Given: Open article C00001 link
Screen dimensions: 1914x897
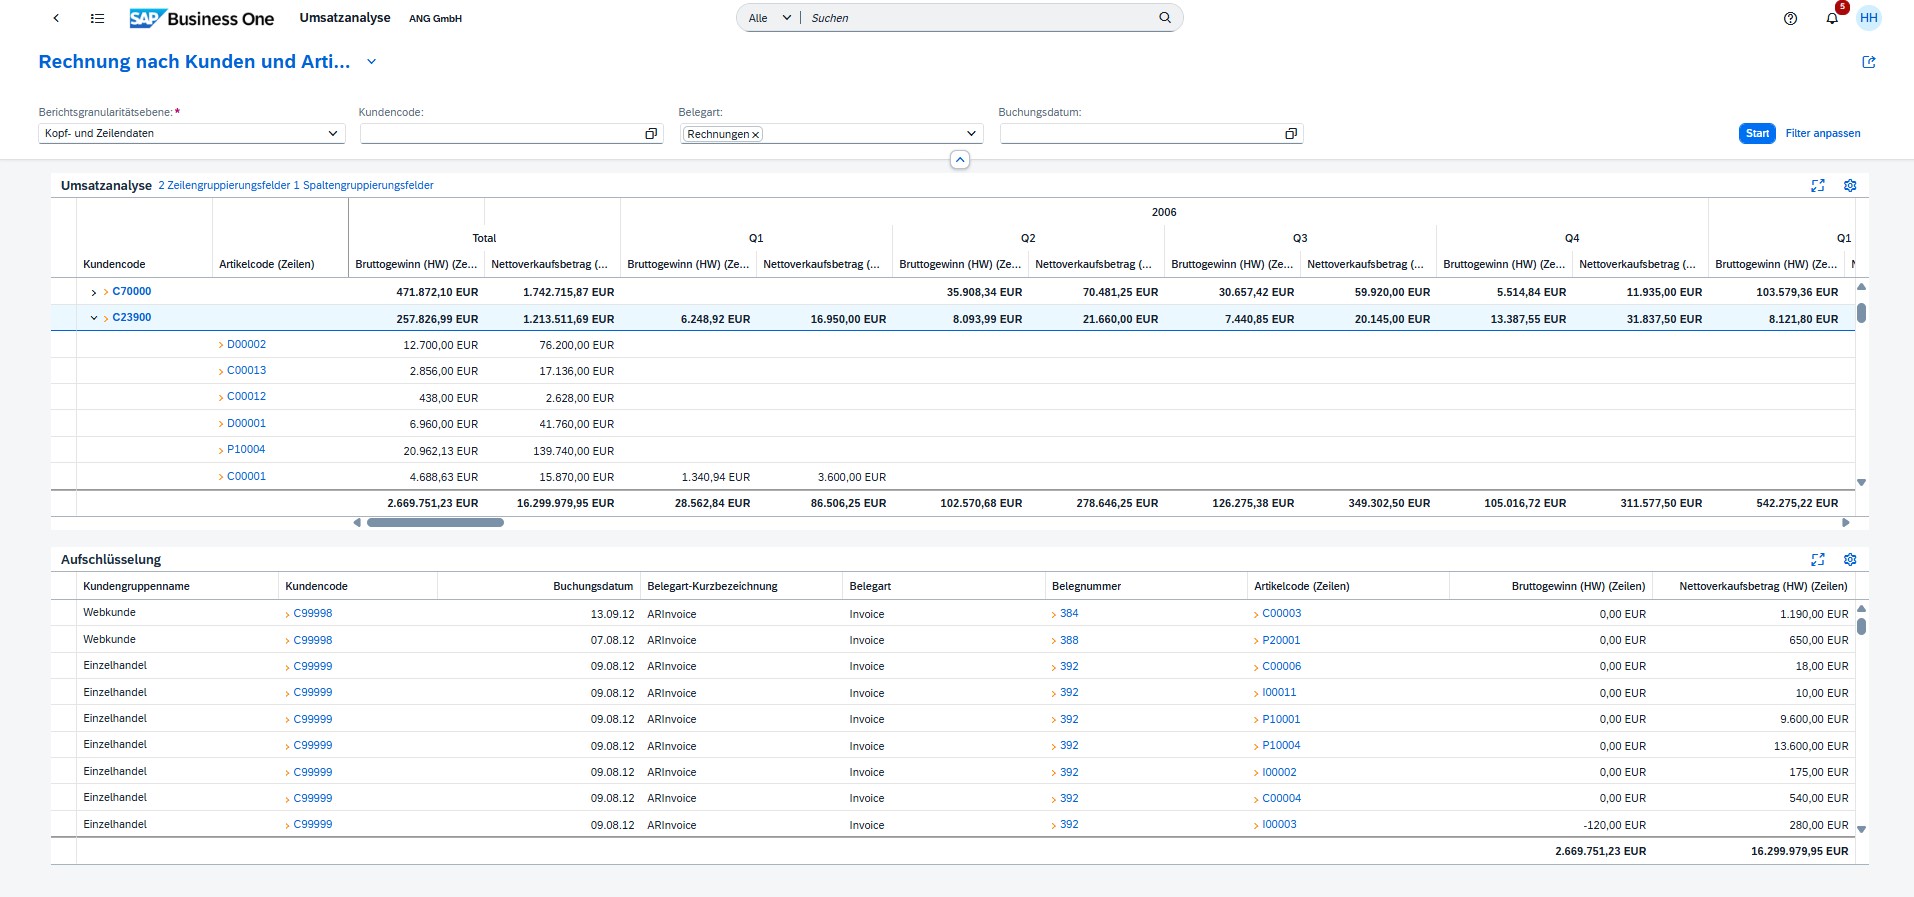Looking at the screenshot, I should (x=246, y=476).
